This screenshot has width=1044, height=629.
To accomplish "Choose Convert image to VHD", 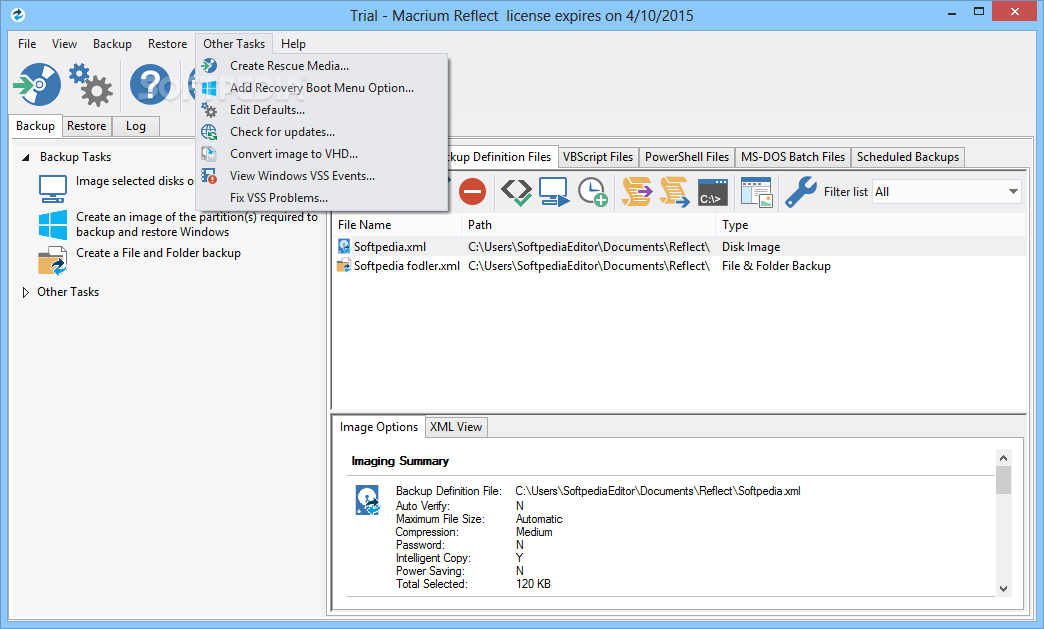I will (x=322, y=154).
